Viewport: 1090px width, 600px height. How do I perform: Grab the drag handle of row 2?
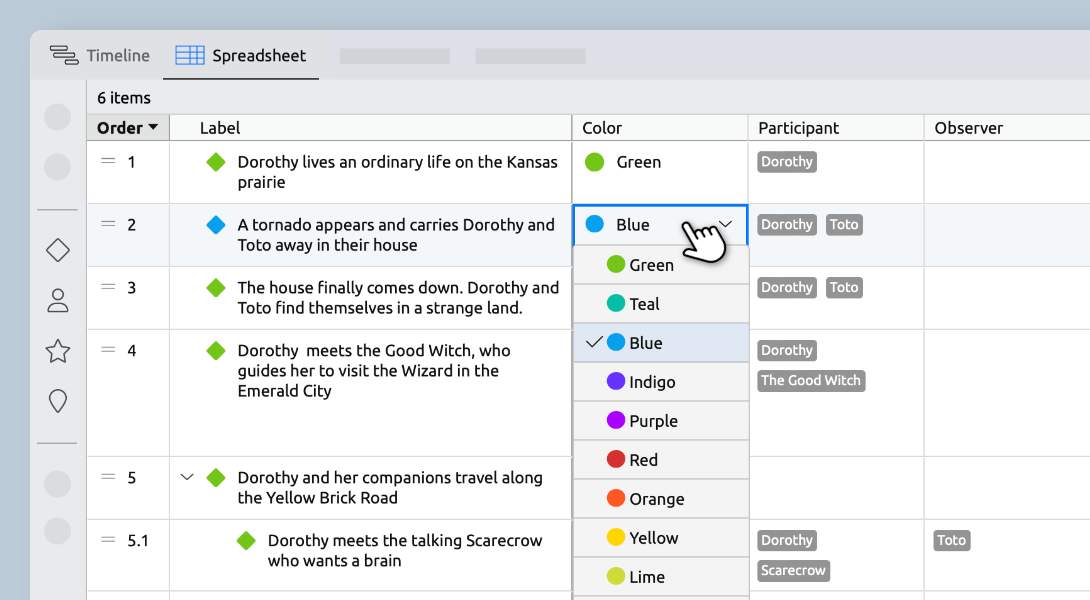pos(108,223)
